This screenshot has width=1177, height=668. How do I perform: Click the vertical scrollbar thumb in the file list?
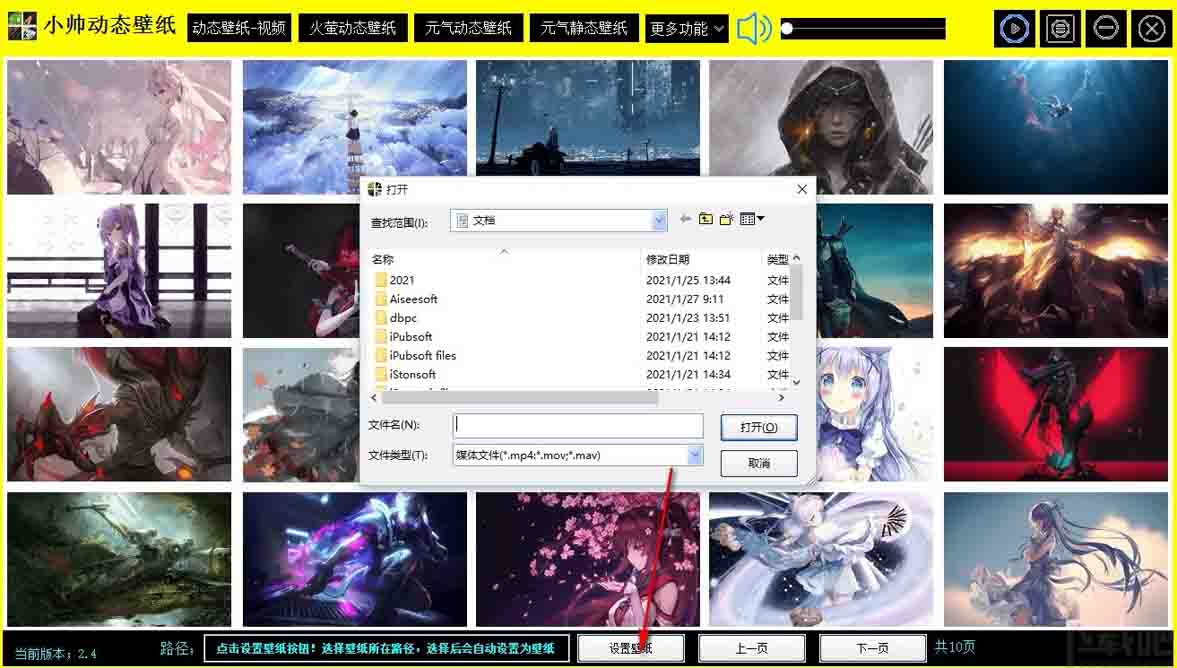click(796, 293)
